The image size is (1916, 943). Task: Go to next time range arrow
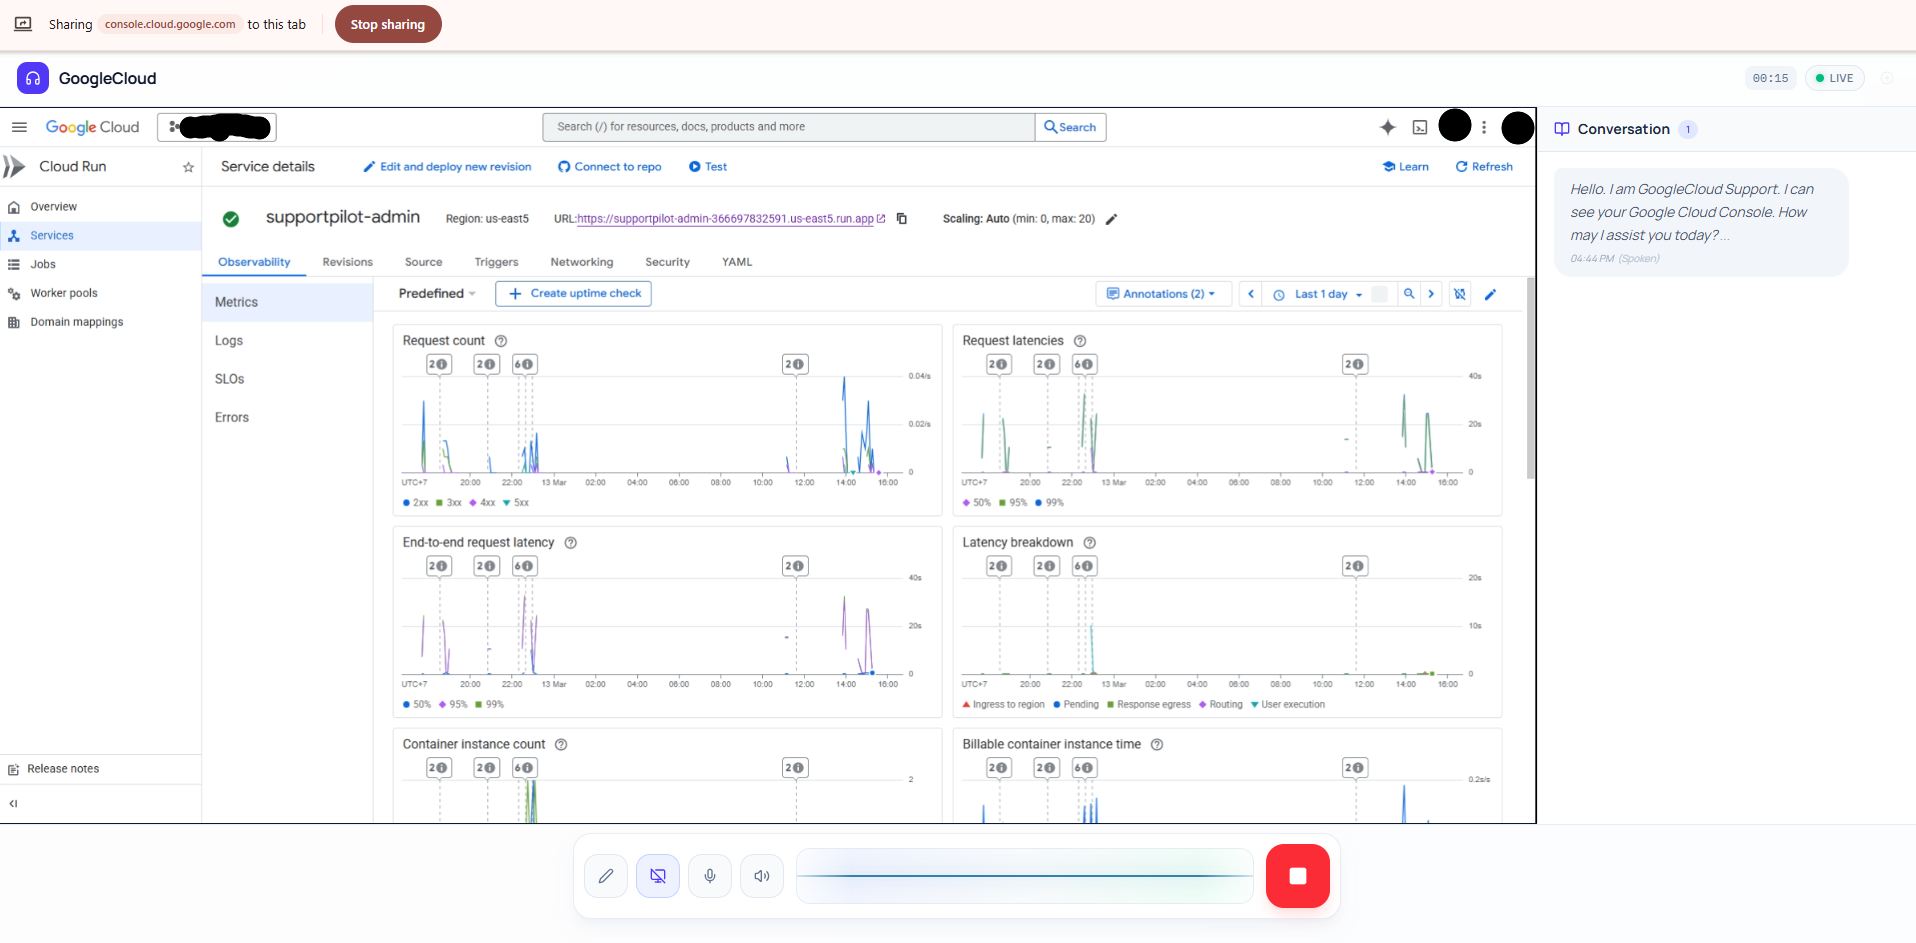pyautogui.click(x=1431, y=294)
